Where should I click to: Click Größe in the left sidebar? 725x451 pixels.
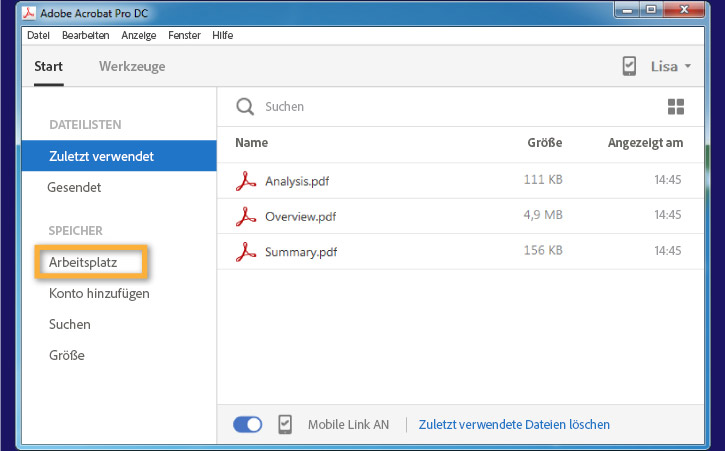(67, 355)
